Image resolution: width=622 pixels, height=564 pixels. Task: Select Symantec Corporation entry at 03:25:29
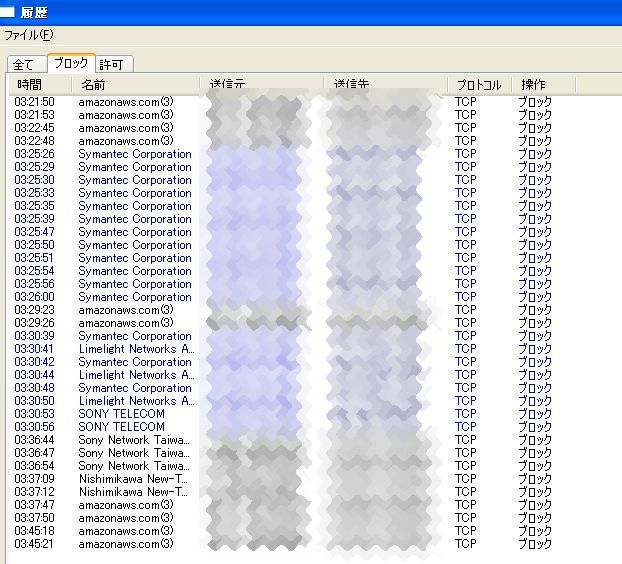click(283, 167)
